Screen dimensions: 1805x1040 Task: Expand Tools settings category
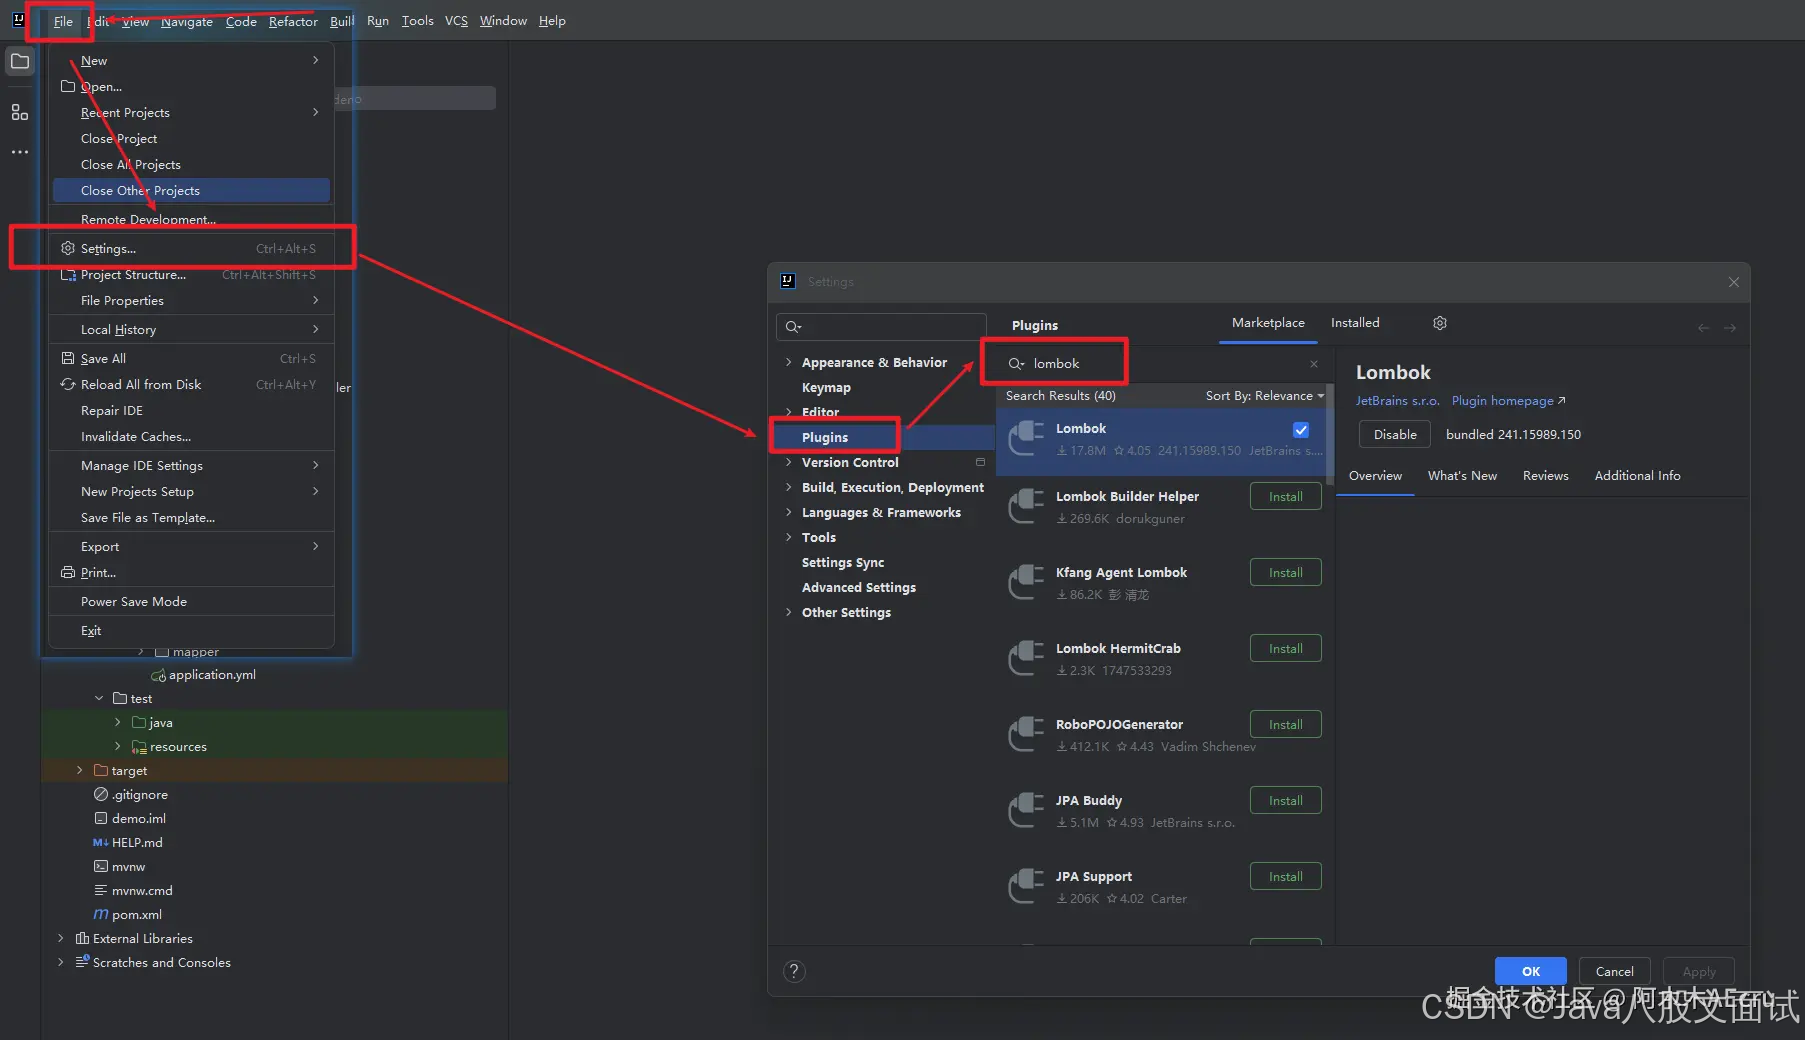tap(788, 537)
